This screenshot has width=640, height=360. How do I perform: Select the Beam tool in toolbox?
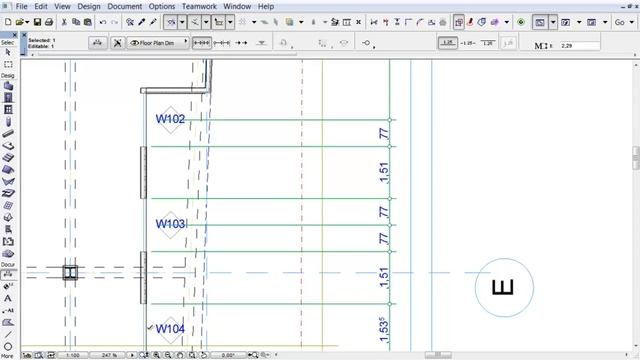click(x=8, y=133)
